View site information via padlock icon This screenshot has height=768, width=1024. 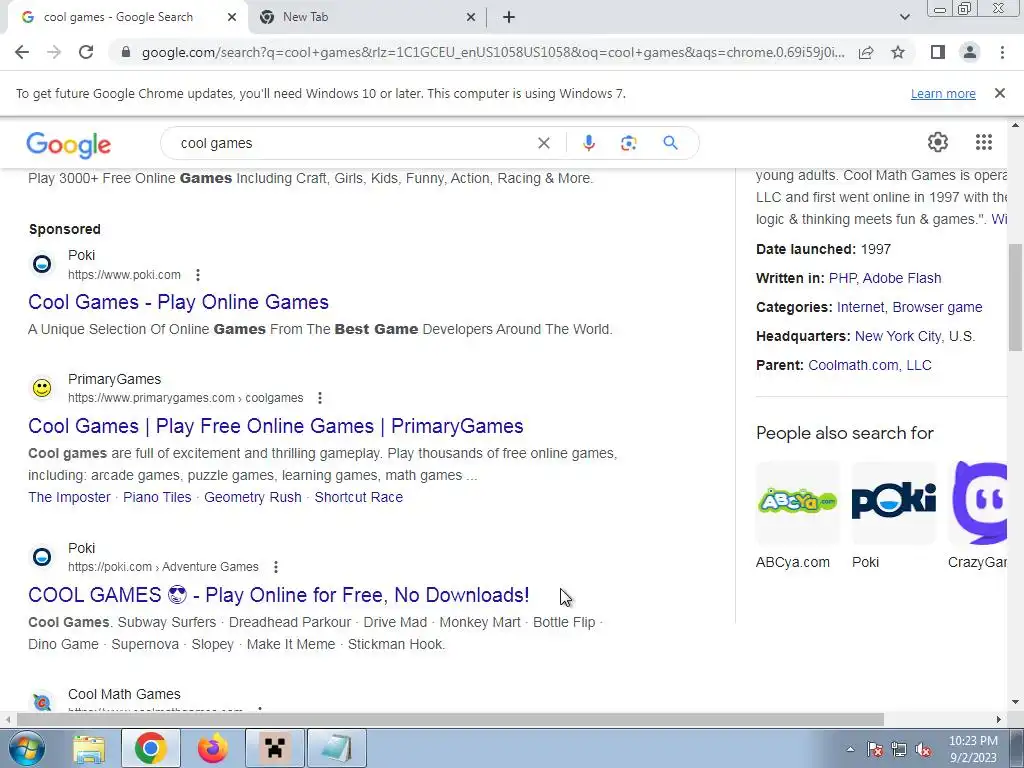pyautogui.click(x=127, y=52)
